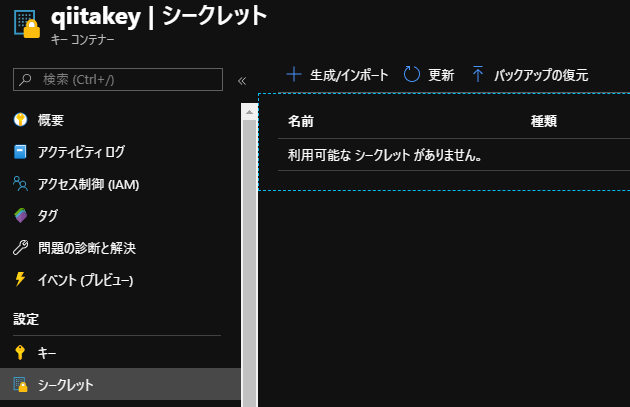Screen dimensions: 630x407
Task: Click the up-arrow icon for バックアップの復元
Action: (478, 74)
